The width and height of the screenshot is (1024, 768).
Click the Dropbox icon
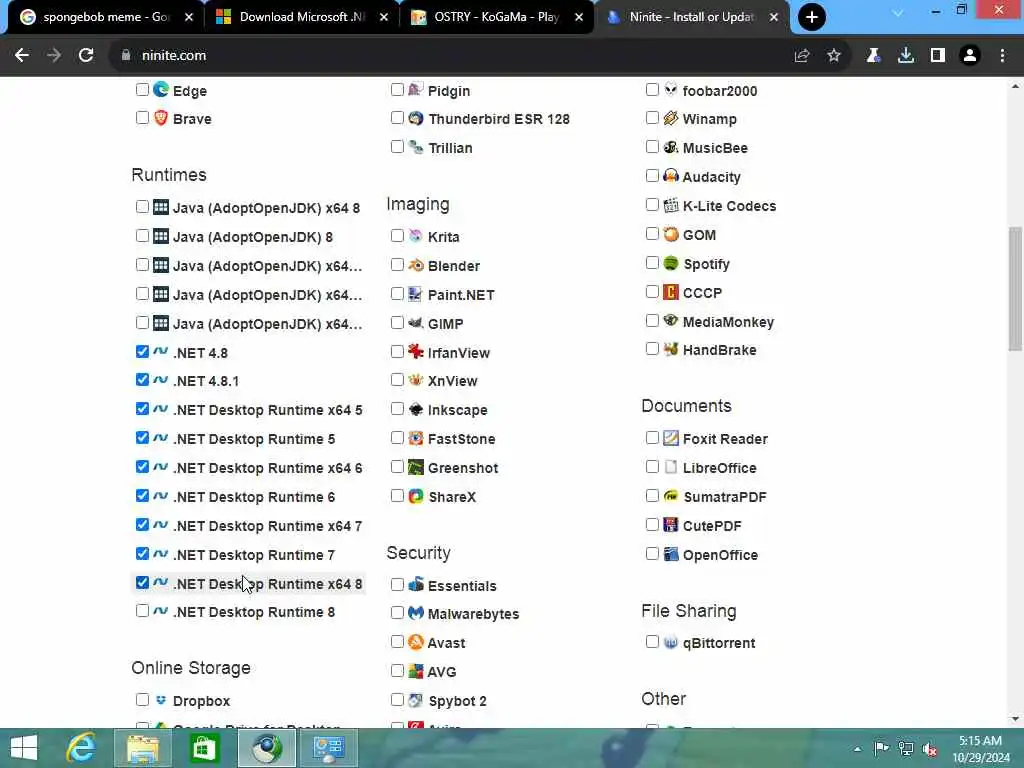(161, 700)
